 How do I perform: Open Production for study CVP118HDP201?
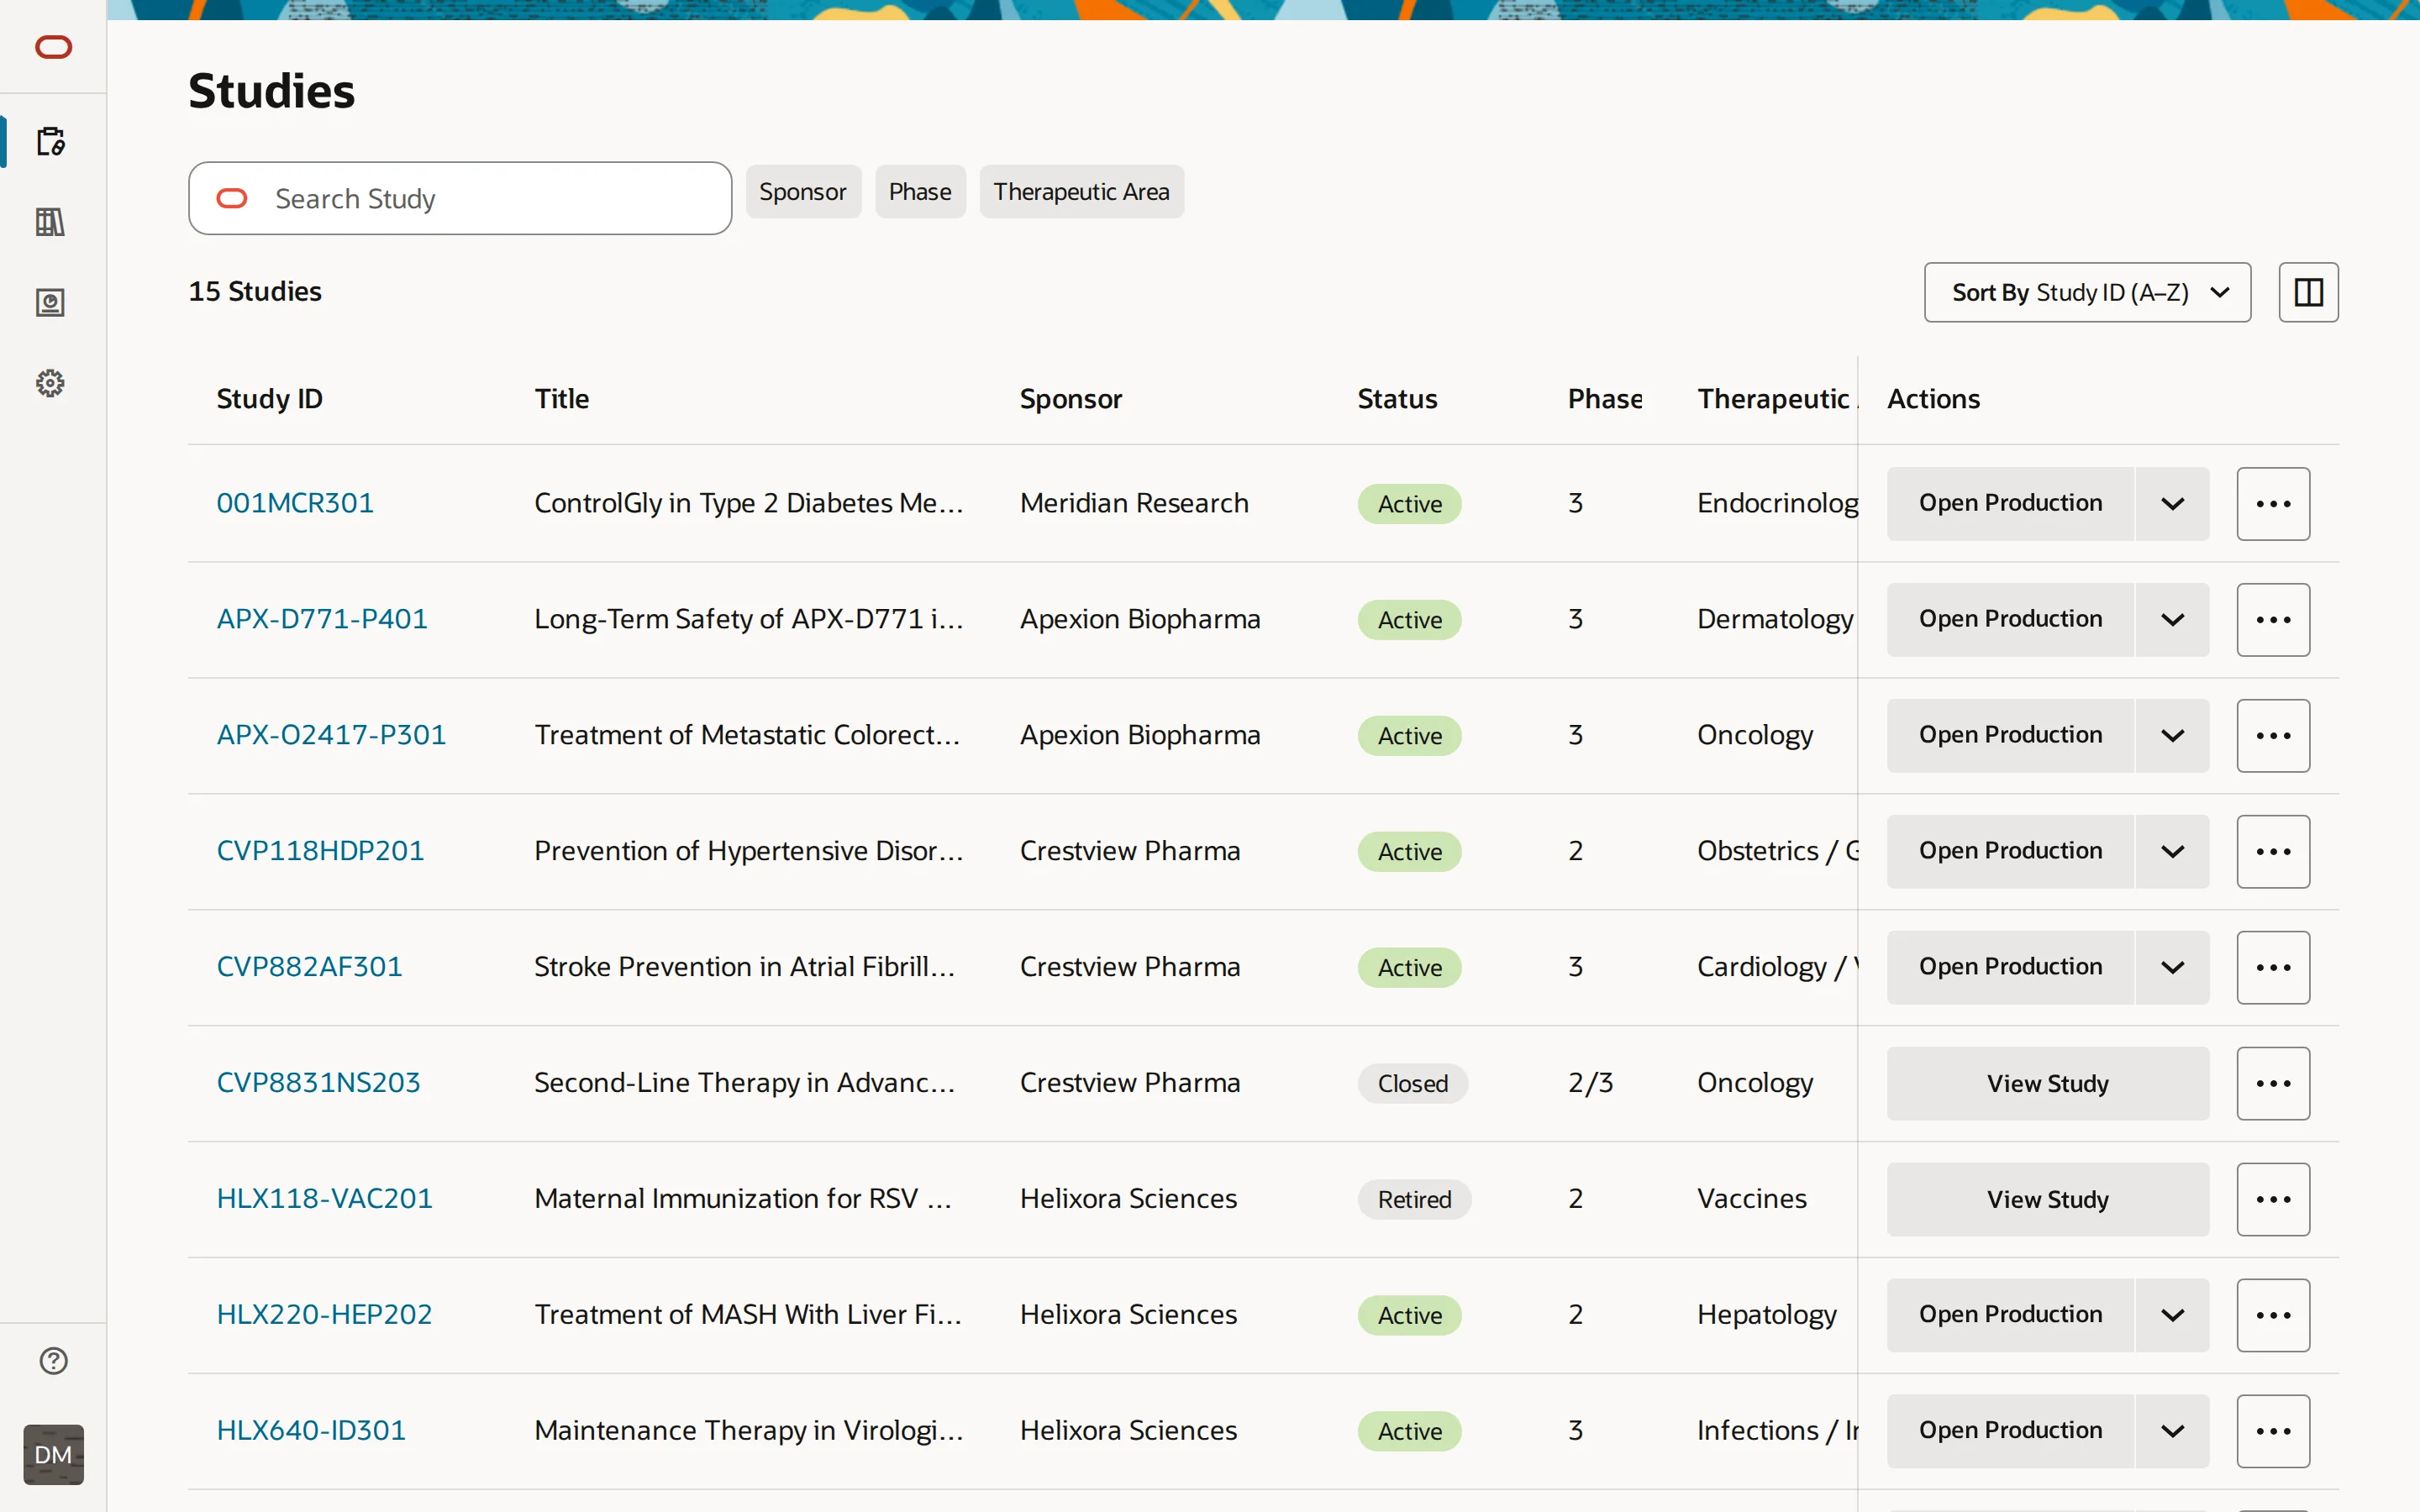[2010, 852]
